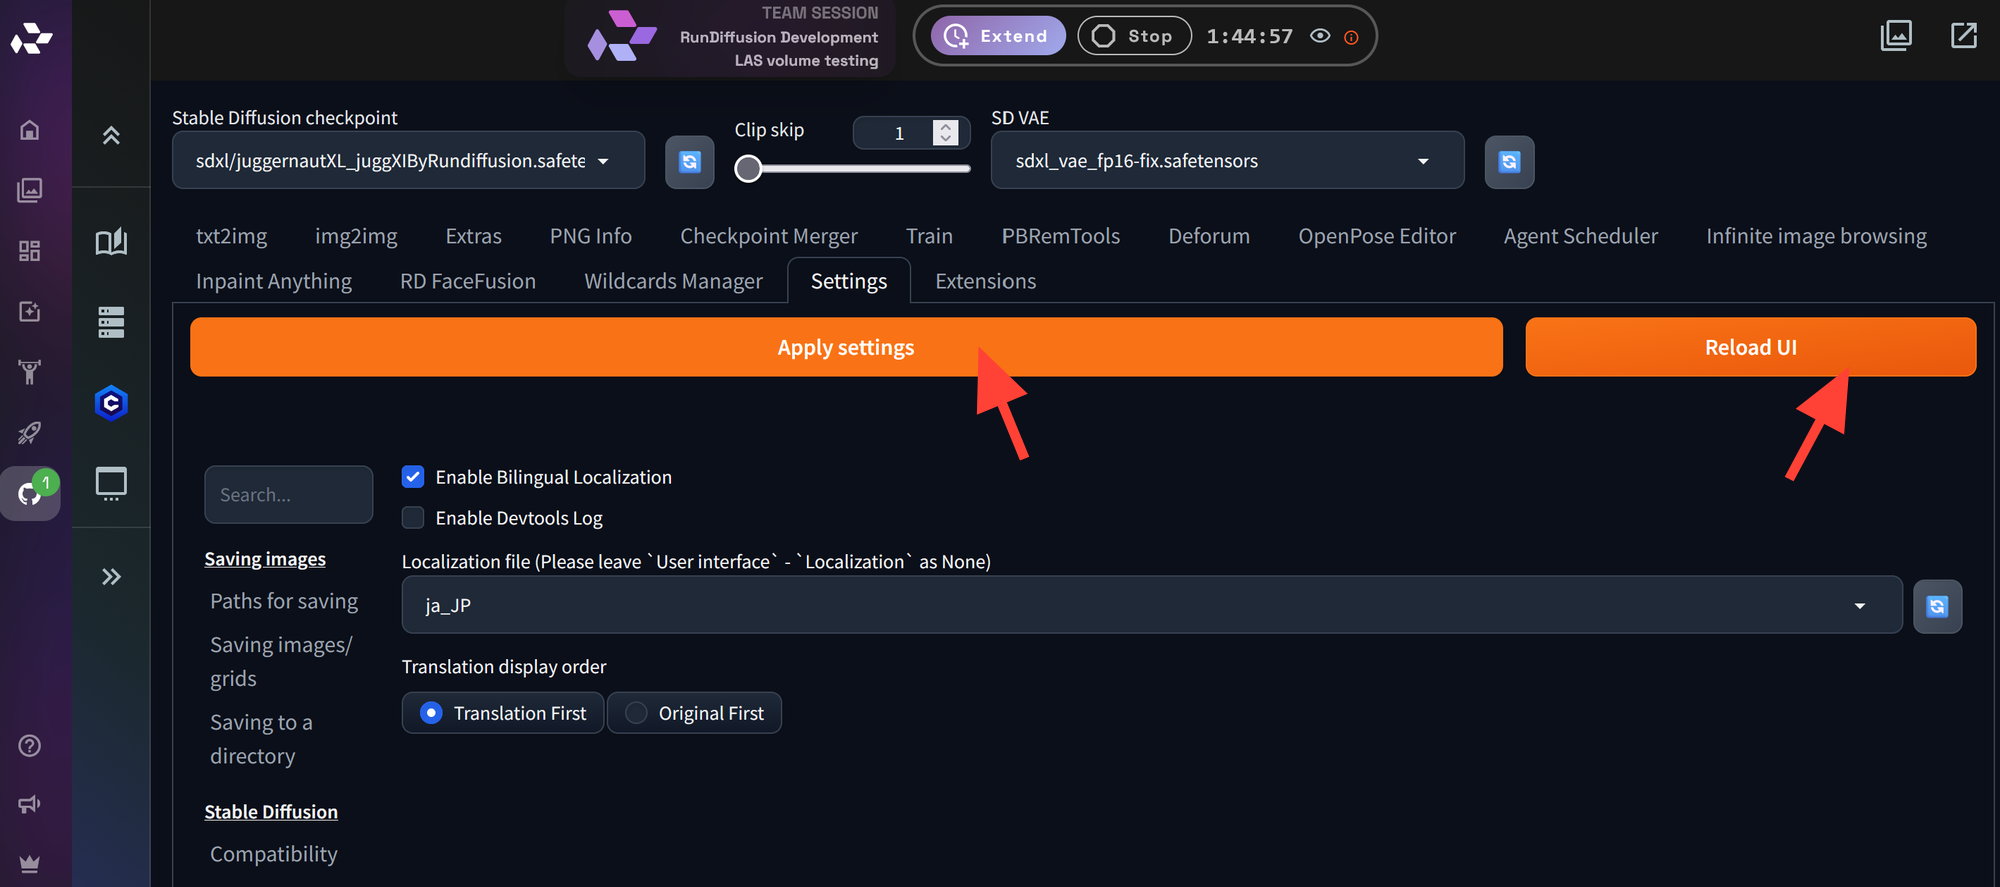The image size is (2000, 887).
Task: Expand the secondary sidebar with double right chevron
Action: [x=111, y=577]
